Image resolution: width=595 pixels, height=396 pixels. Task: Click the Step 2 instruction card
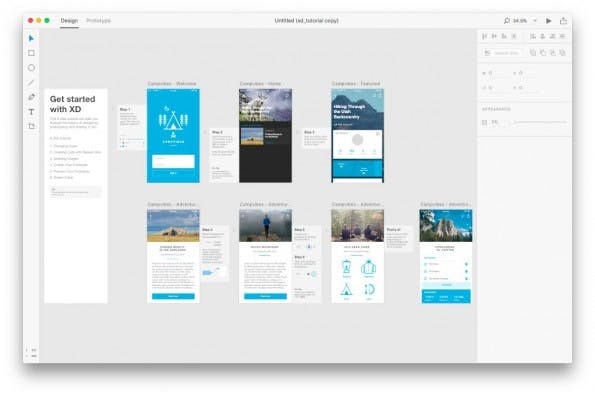pos(223,155)
